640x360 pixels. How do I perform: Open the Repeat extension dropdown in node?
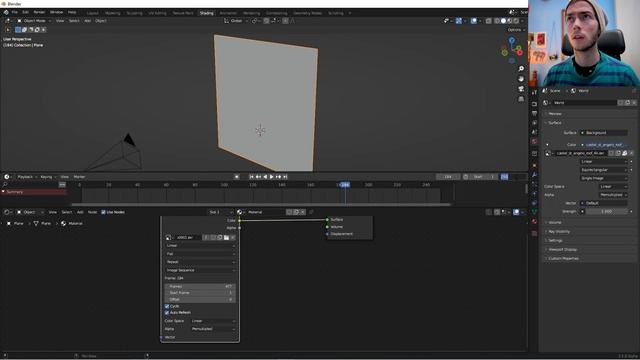pyautogui.click(x=200, y=262)
